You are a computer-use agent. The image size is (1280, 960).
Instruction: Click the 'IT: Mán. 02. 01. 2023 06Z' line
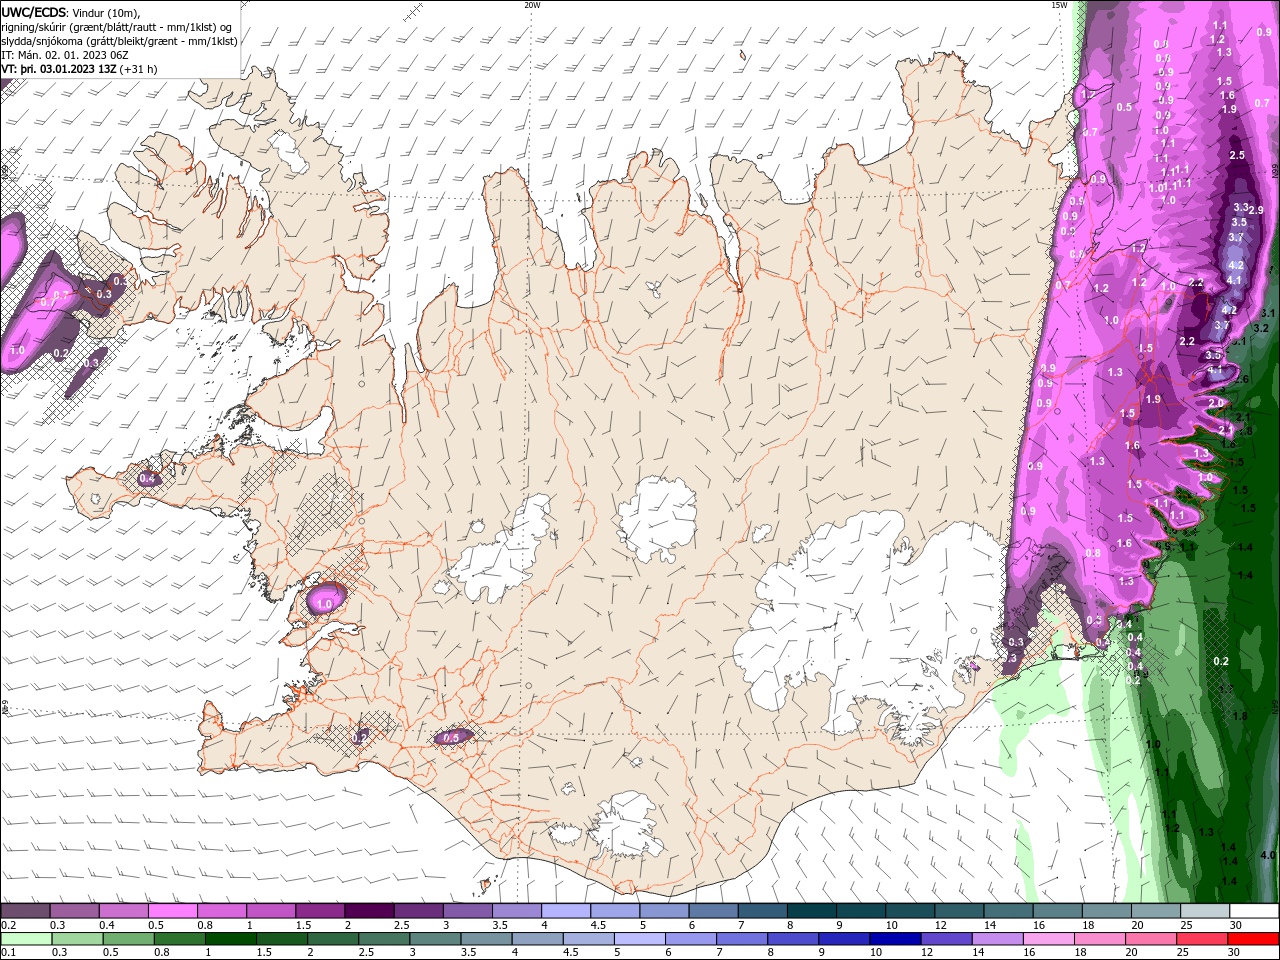click(x=66, y=55)
